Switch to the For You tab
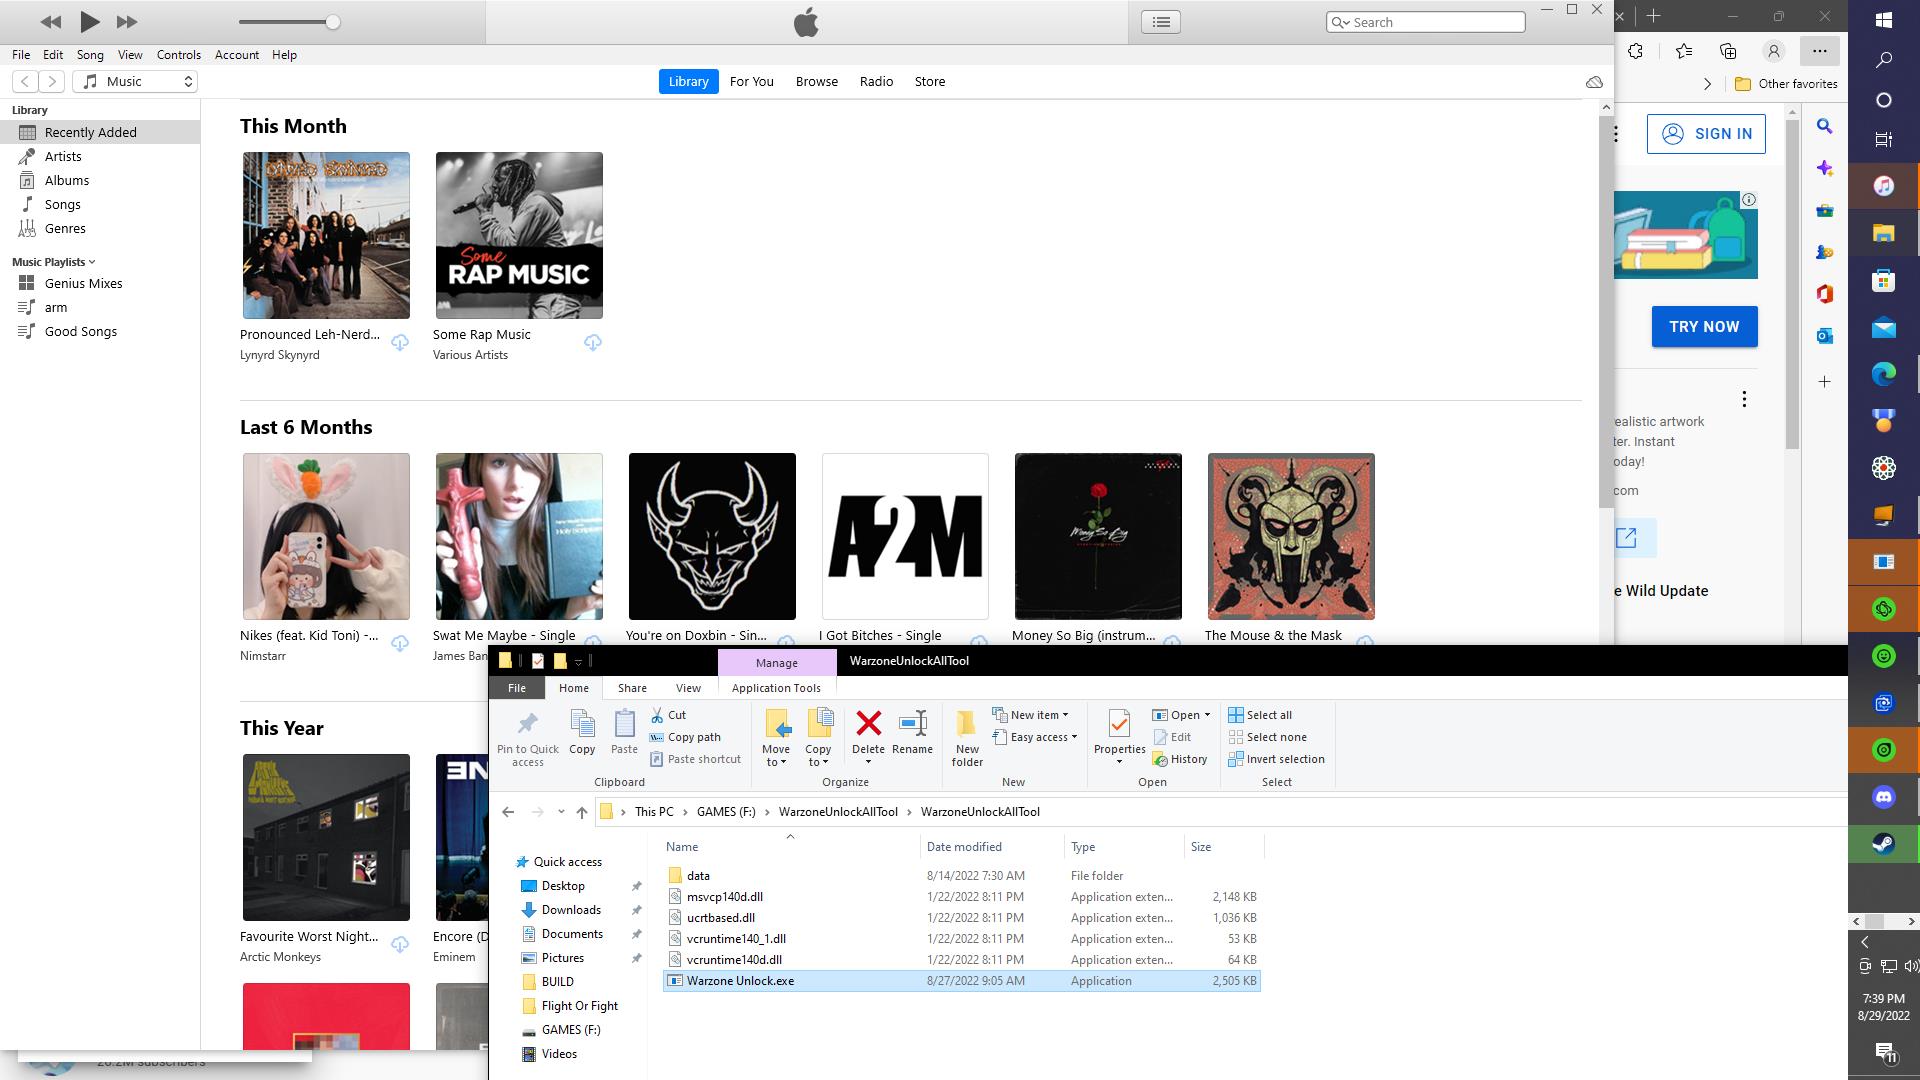This screenshot has height=1080, width=1920. [751, 82]
